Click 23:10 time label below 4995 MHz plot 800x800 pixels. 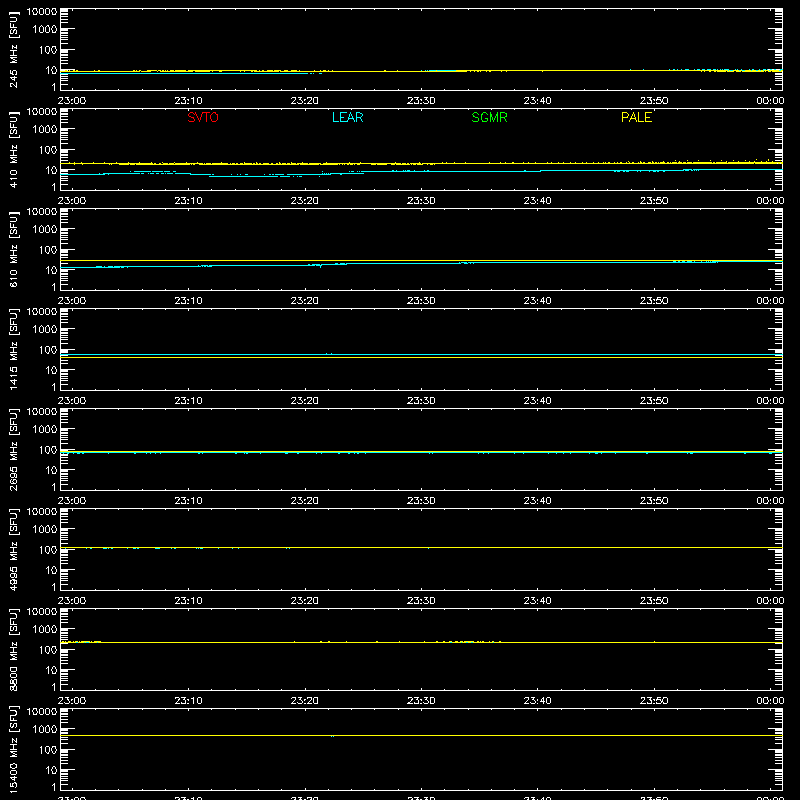coord(188,601)
